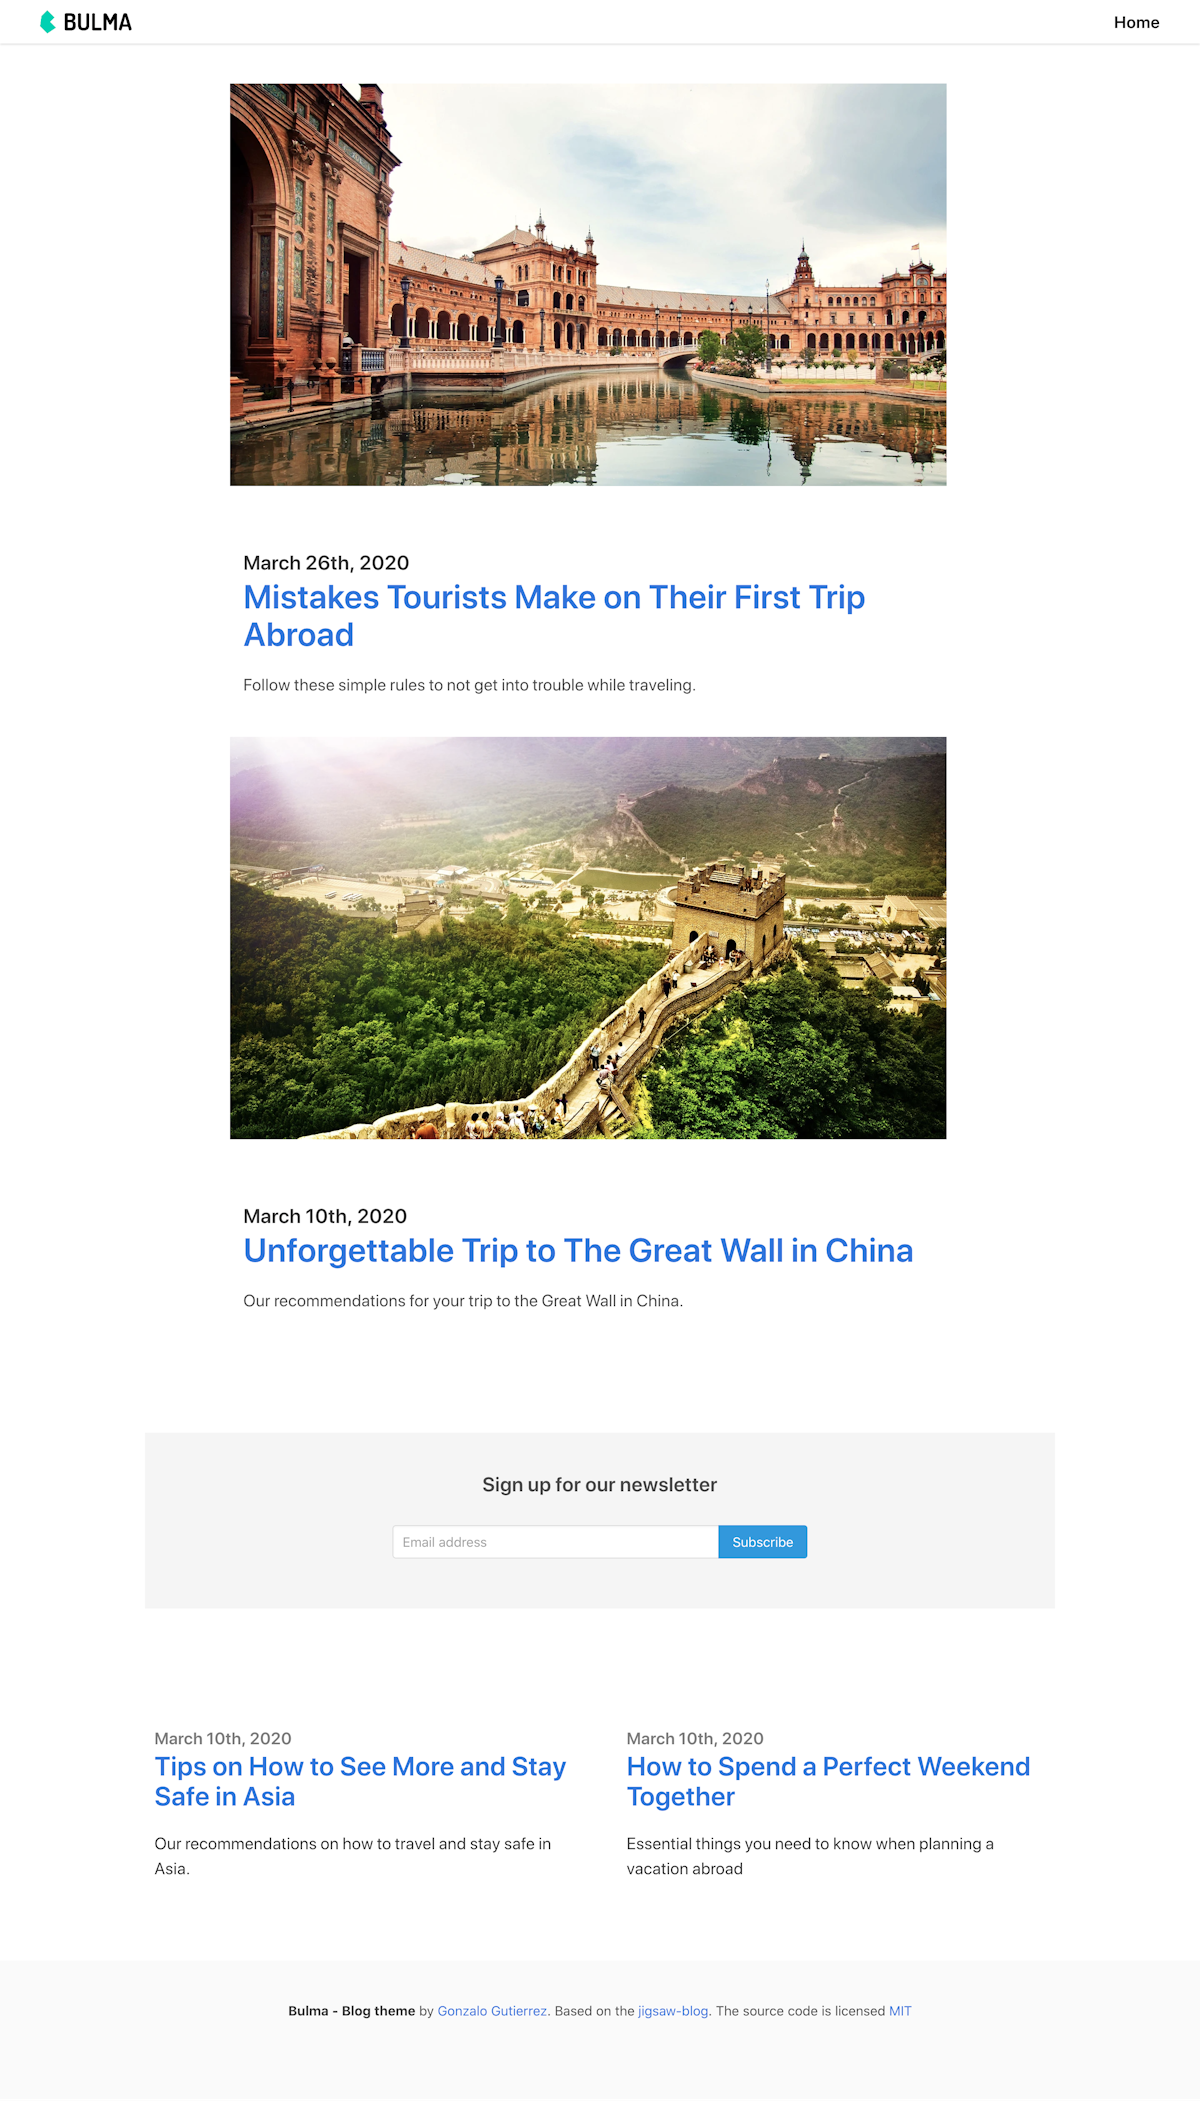
Task: Visit Gonzalo Gutierrez author link
Action: pyautogui.click(x=492, y=2011)
